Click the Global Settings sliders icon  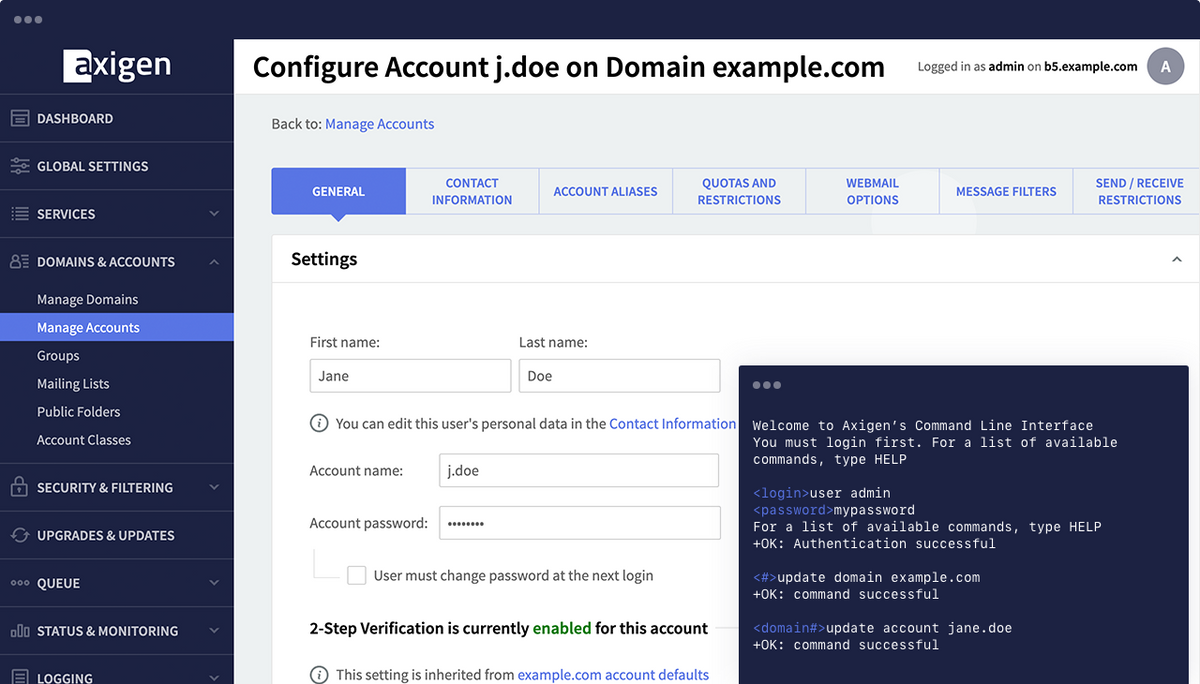[x=20, y=166]
